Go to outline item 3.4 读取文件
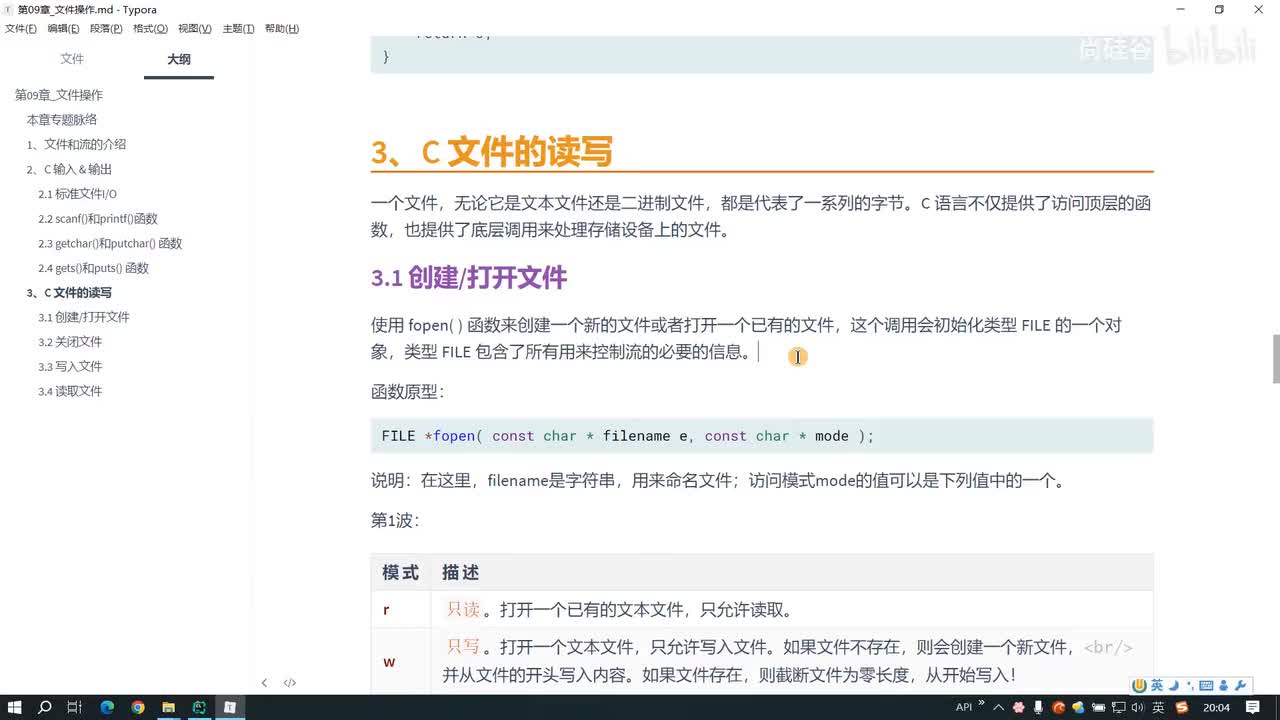1280x720 pixels. pyautogui.click(x=70, y=391)
